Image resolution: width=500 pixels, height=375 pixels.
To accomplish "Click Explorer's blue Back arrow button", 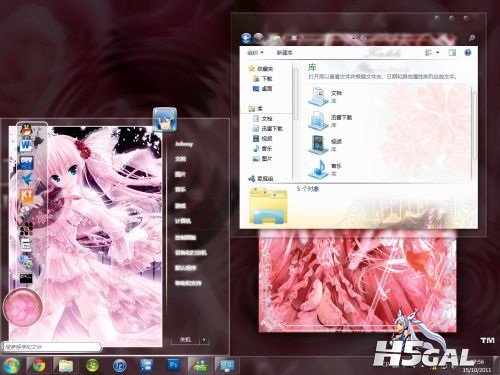I will pos(246,38).
